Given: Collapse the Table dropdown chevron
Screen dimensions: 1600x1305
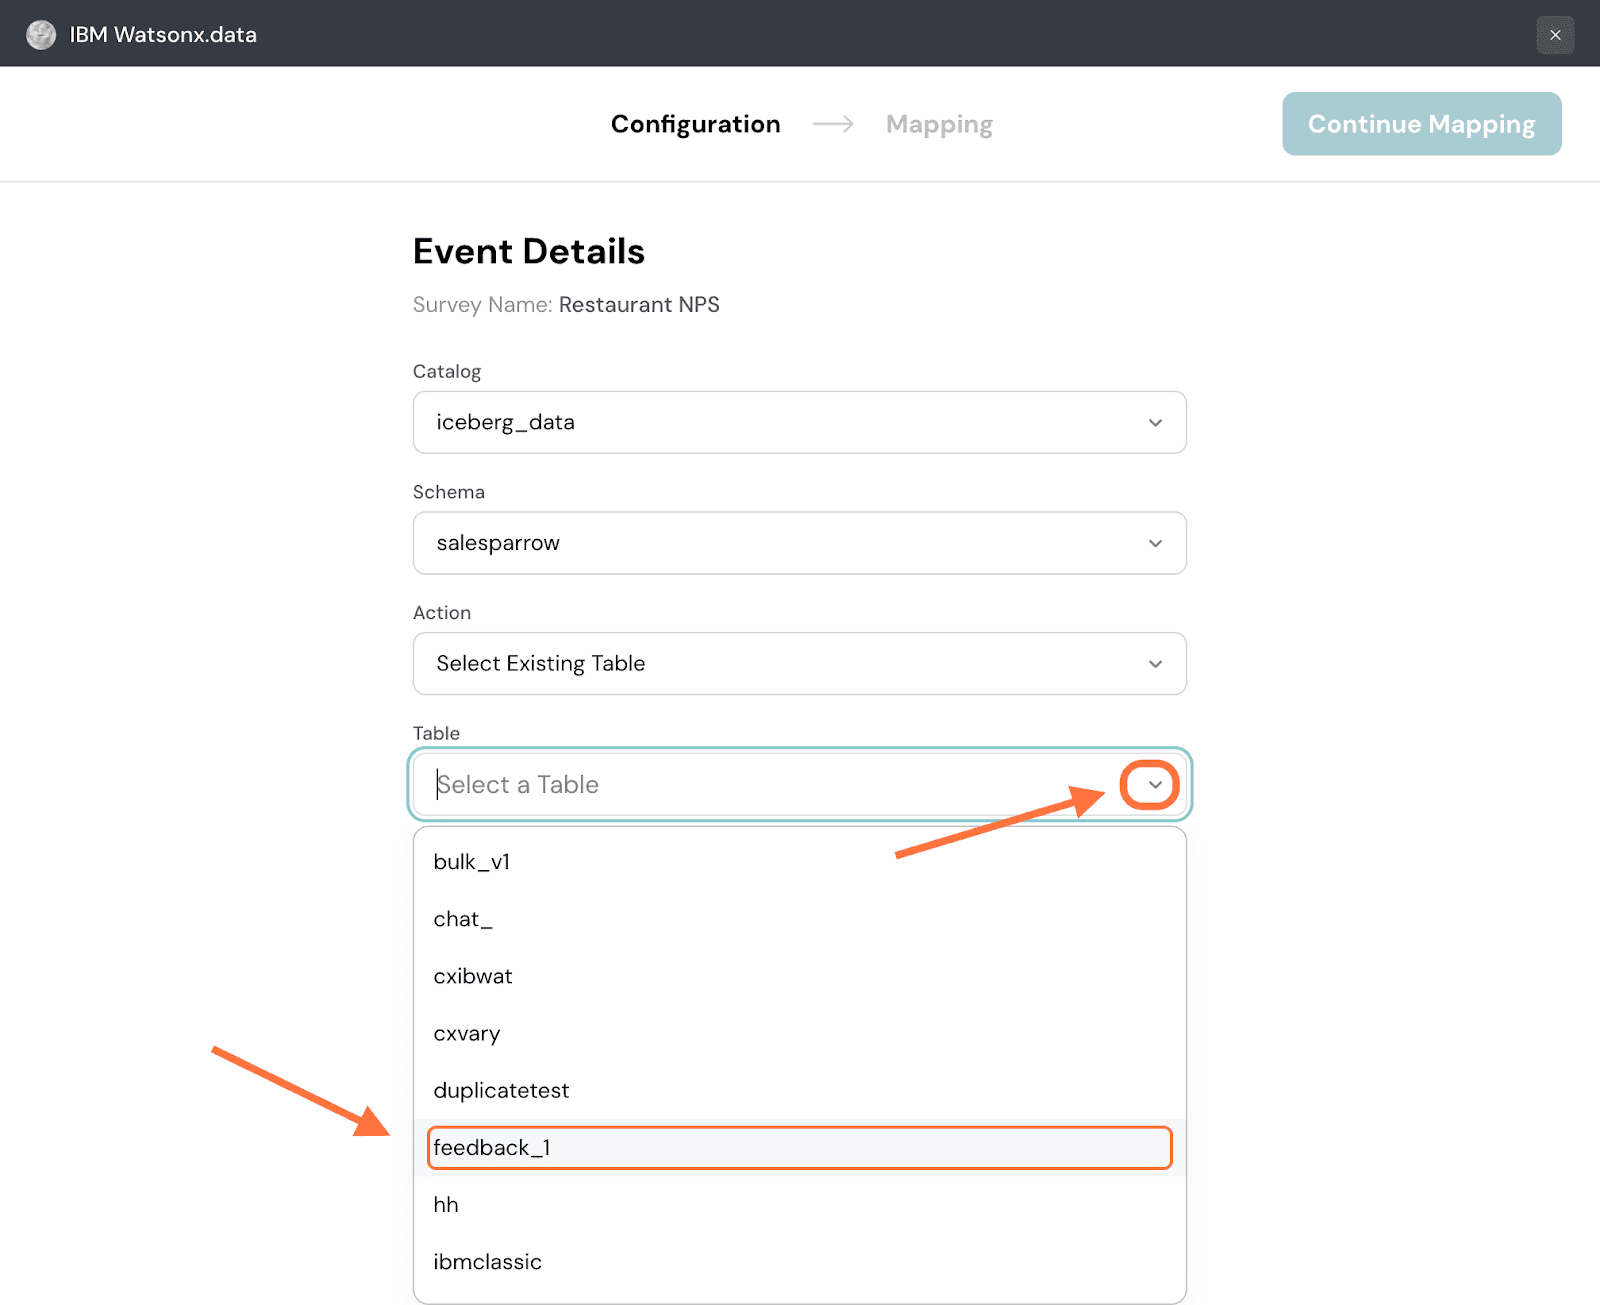Looking at the screenshot, I should (1155, 785).
